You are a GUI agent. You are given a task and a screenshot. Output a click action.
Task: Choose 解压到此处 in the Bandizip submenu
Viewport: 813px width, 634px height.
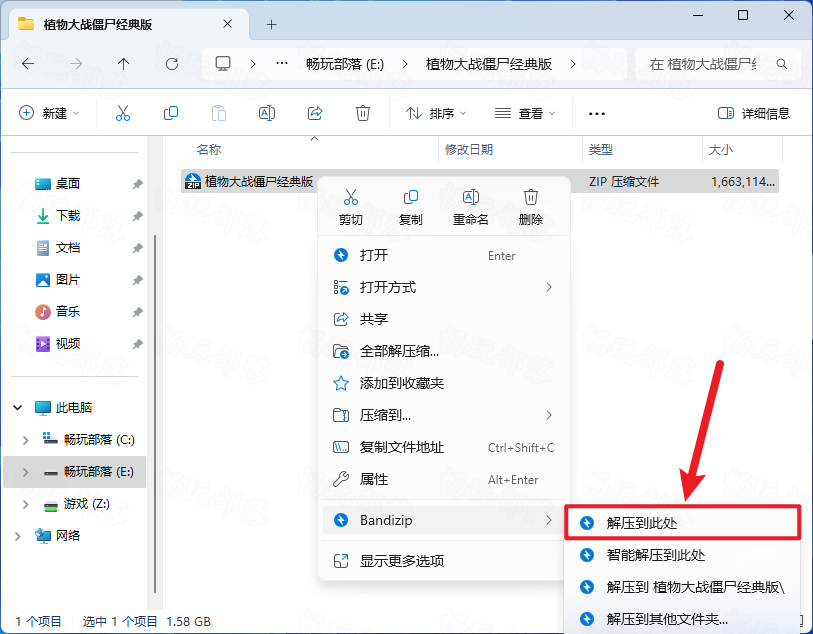(x=682, y=523)
